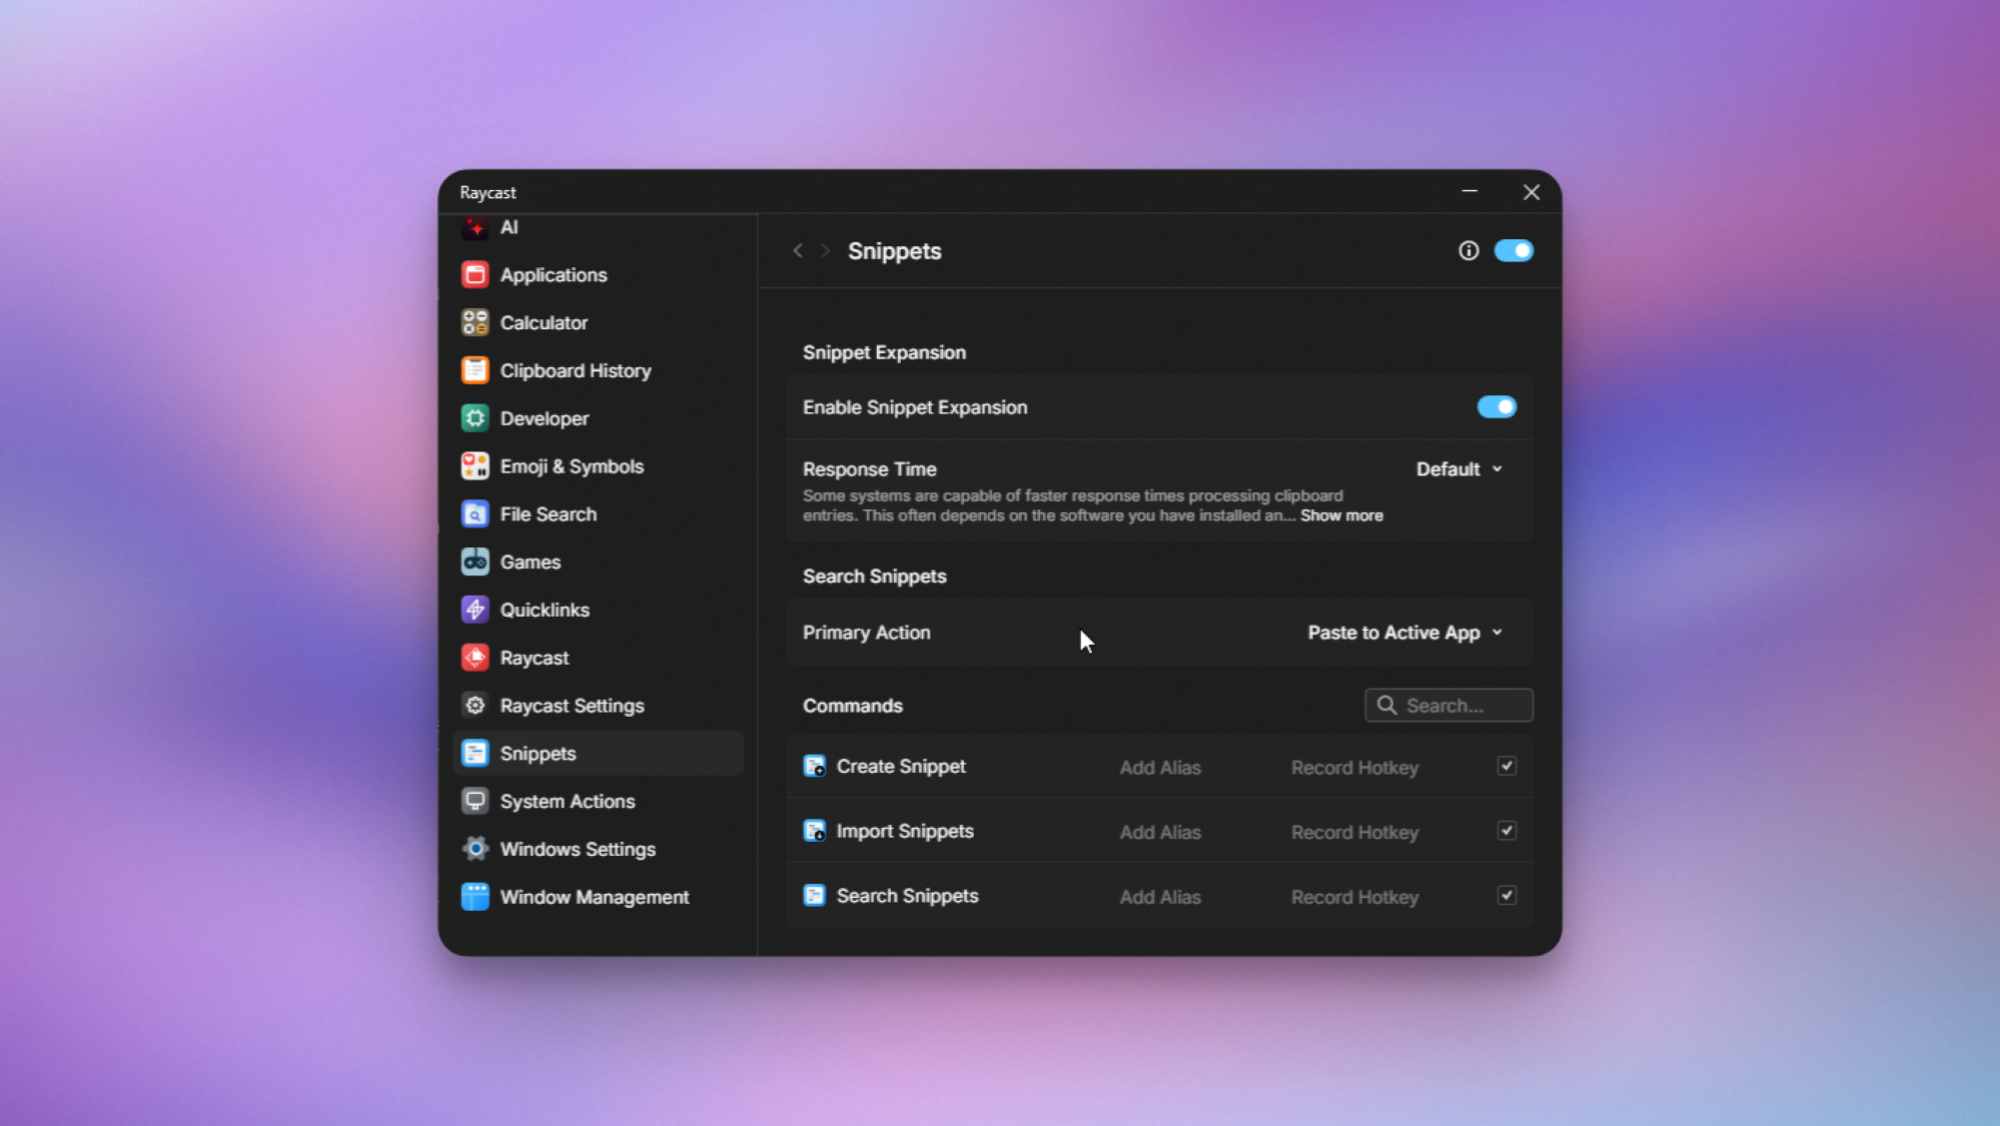Image resolution: width=2000 pixels, height=1126 pixels.
Task: Click the Commands search field
Action: (1449, 706)
